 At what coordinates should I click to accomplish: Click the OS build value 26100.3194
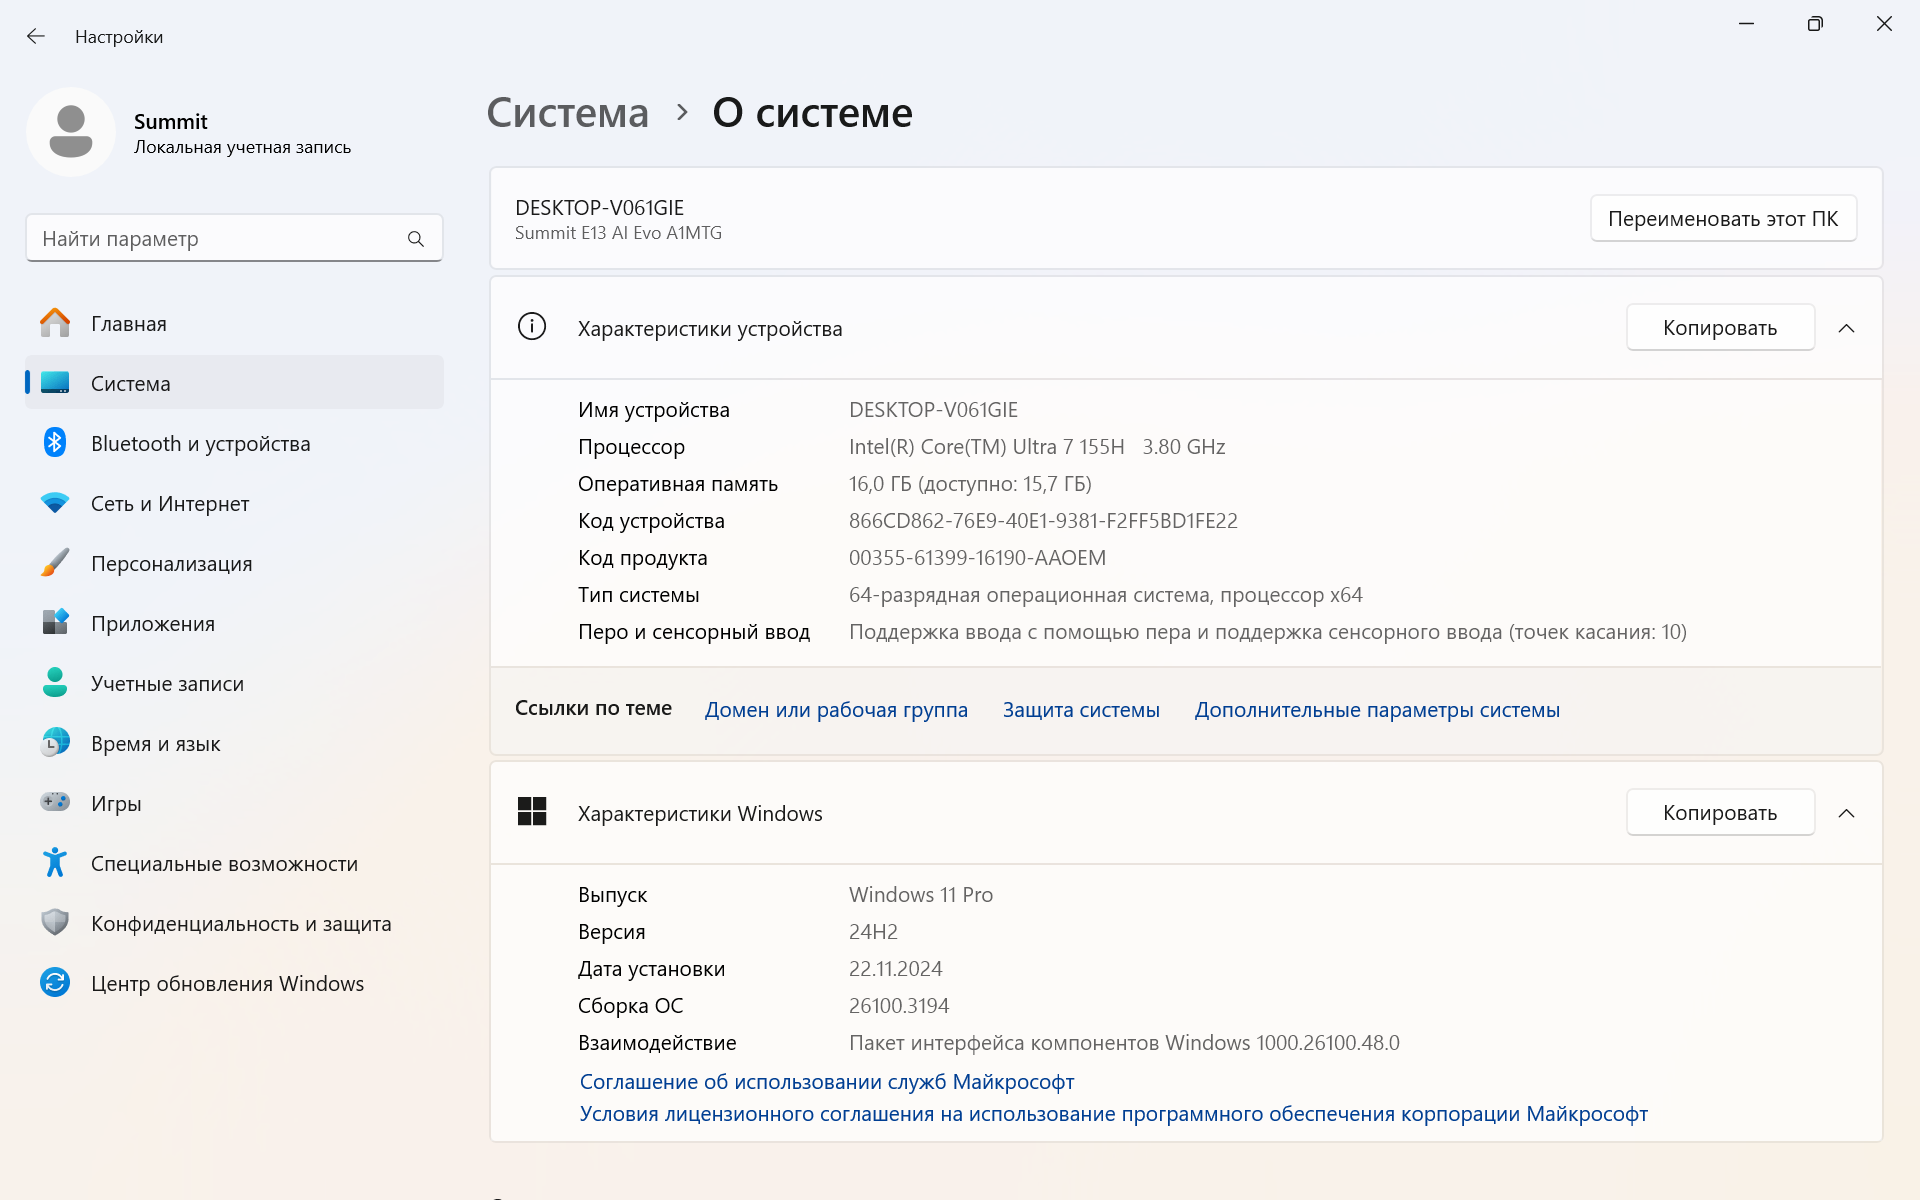click(x=899, y=1006)
